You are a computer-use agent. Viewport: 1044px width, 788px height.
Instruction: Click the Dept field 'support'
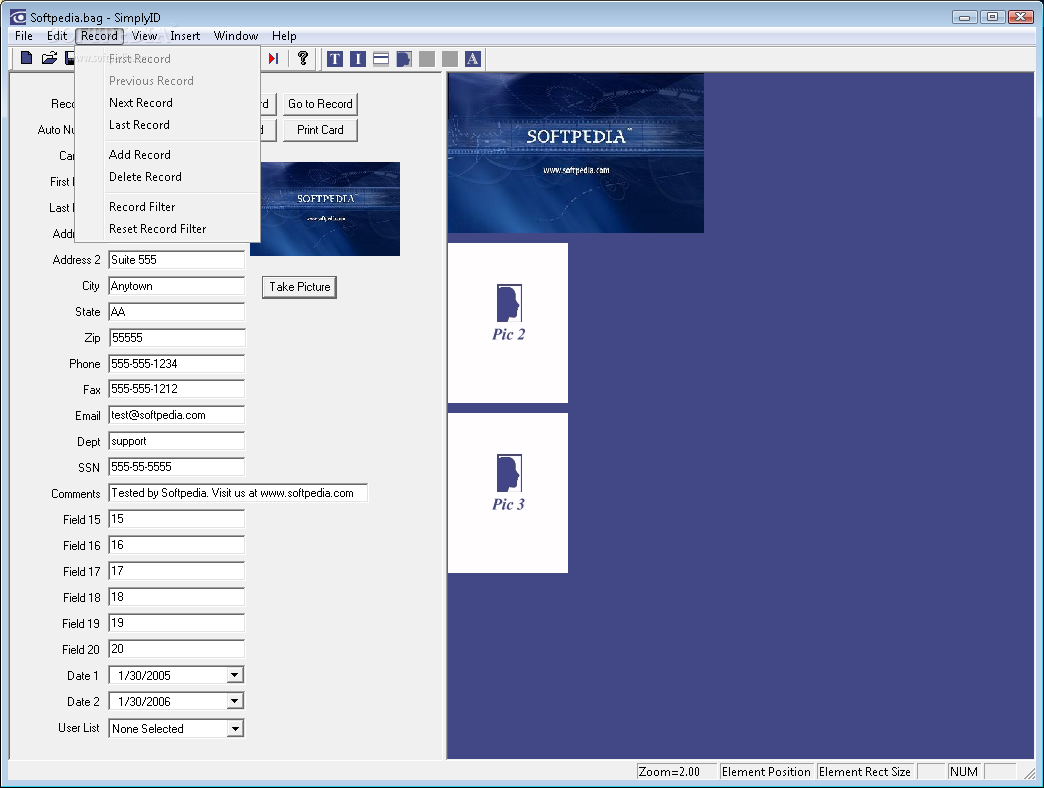click(176, 441)
